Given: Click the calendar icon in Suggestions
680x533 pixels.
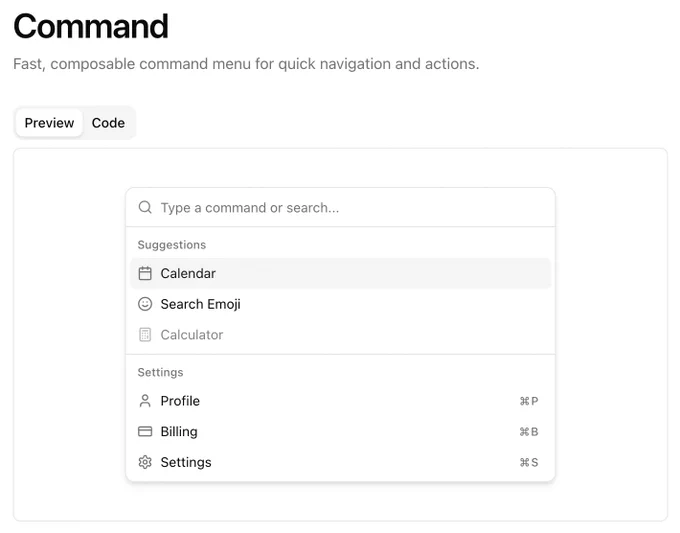Looking at the screenshot, I should 145,273.
